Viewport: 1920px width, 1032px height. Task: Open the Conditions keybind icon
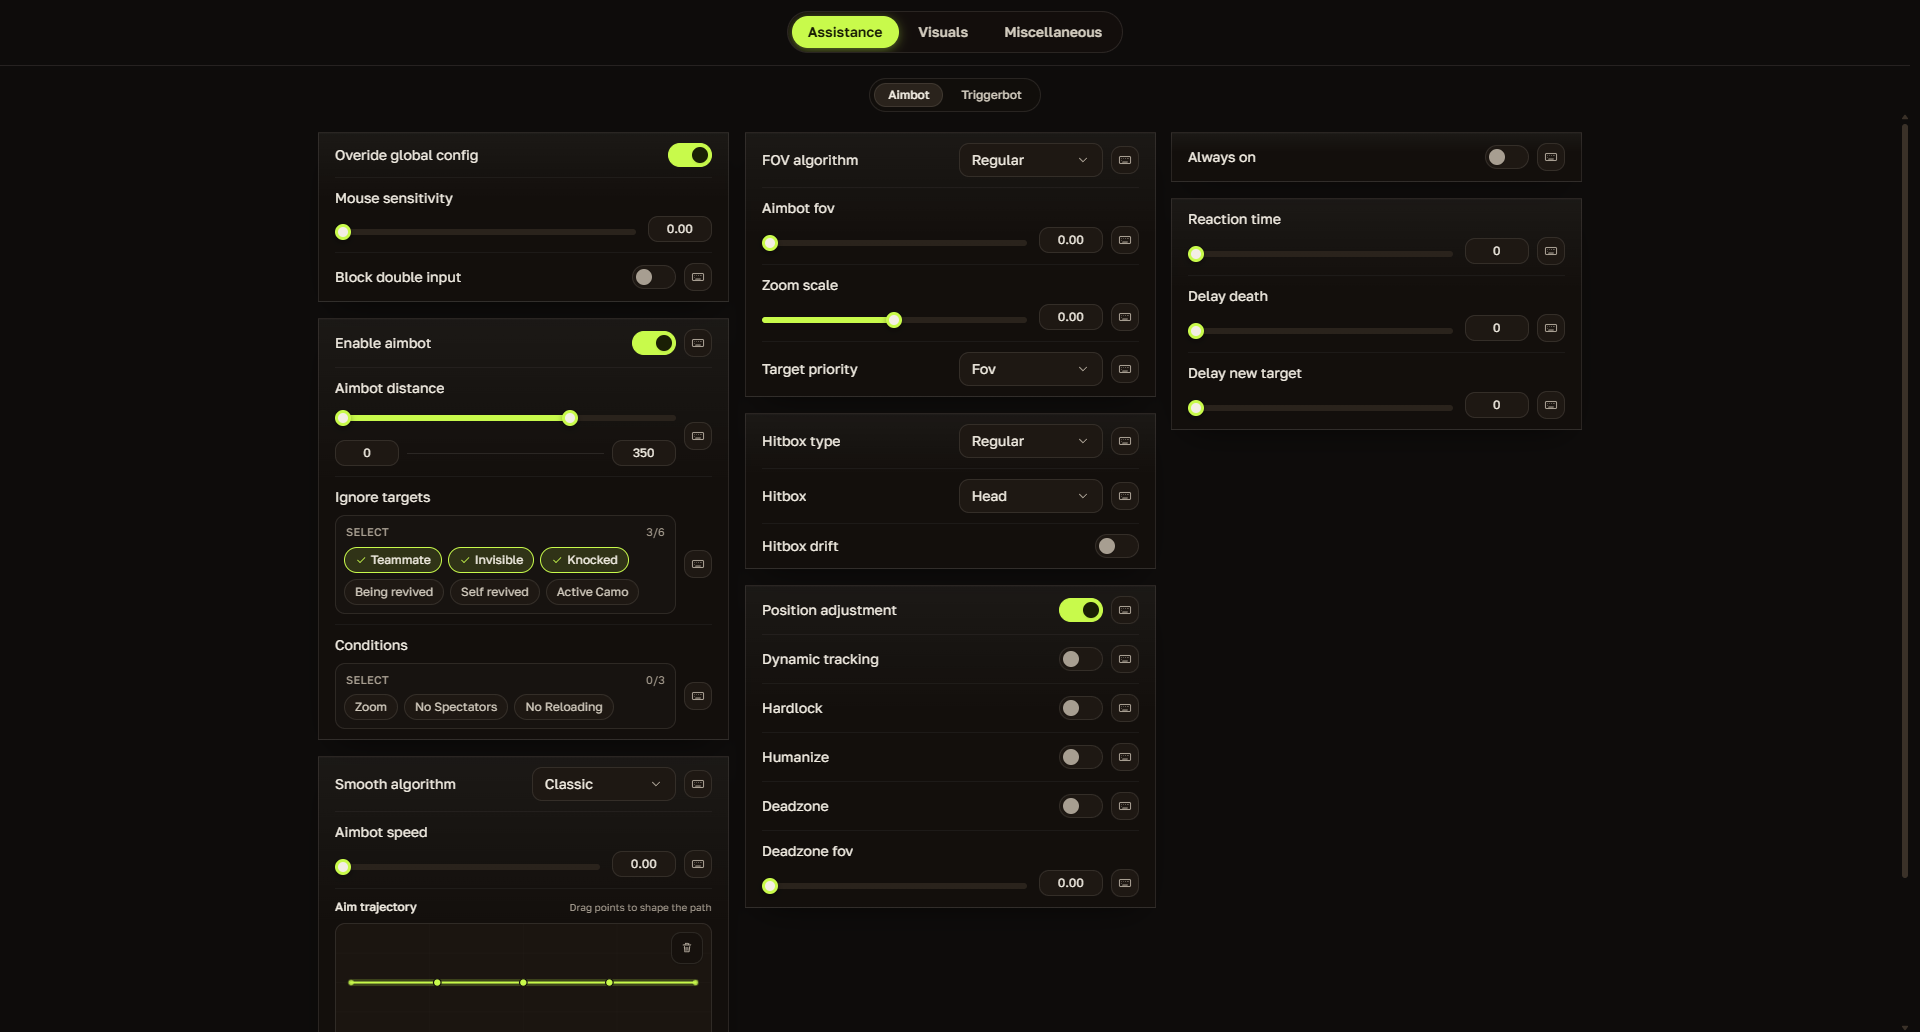tap(698, 696)
